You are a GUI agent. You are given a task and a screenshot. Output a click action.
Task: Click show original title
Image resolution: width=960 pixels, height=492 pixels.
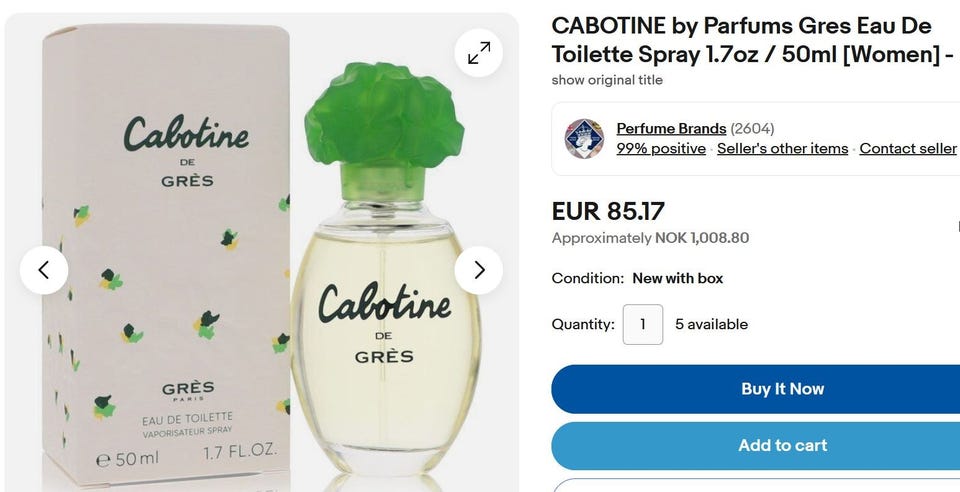click(x=607, y=80)
